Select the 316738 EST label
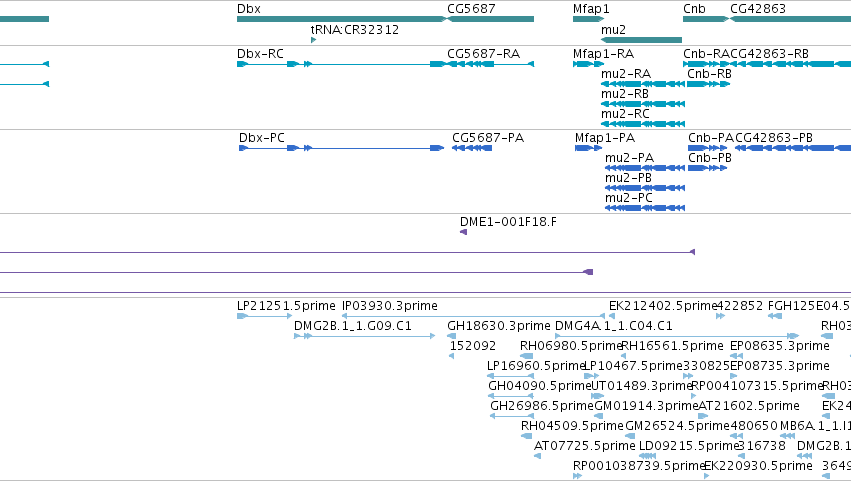The width and height of the screenshot is (851, 481). coord(763,447)
